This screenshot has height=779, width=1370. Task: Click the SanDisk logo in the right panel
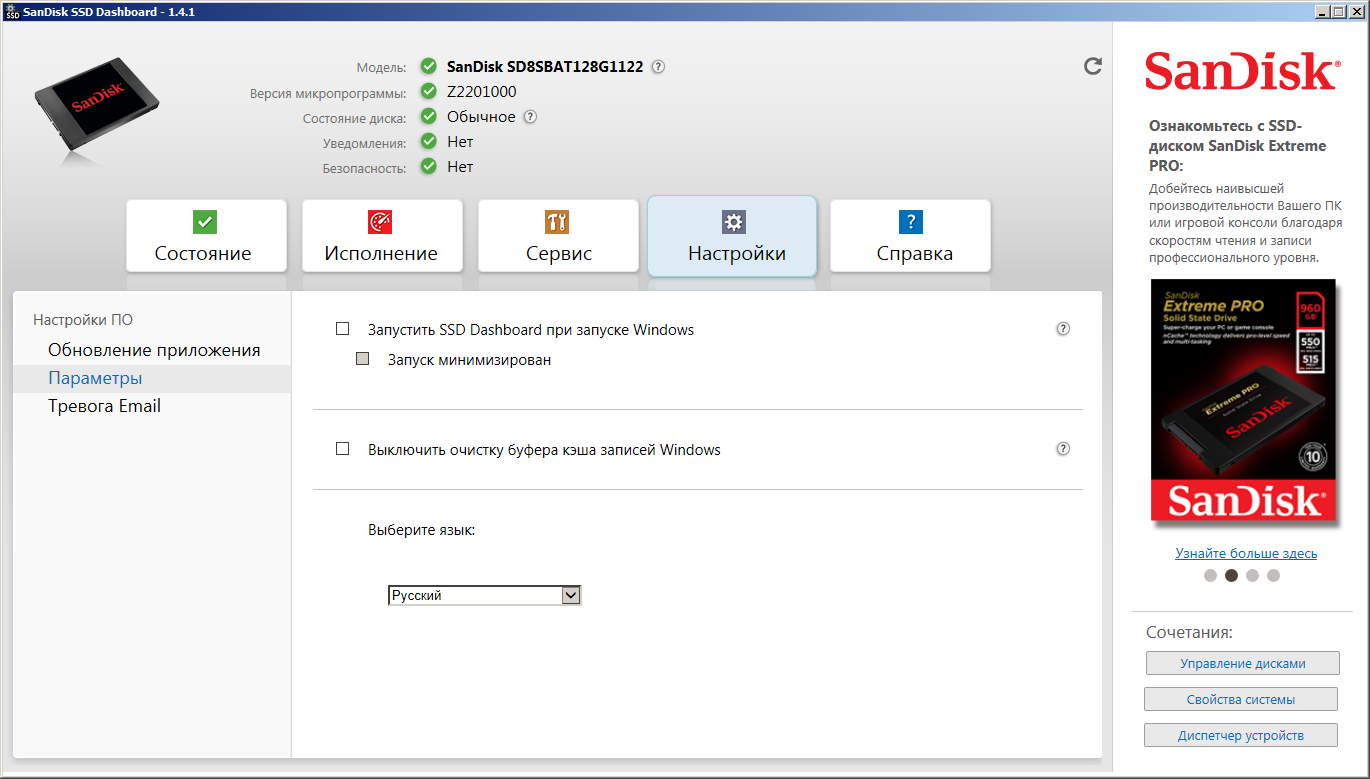tap(1241, 72)
